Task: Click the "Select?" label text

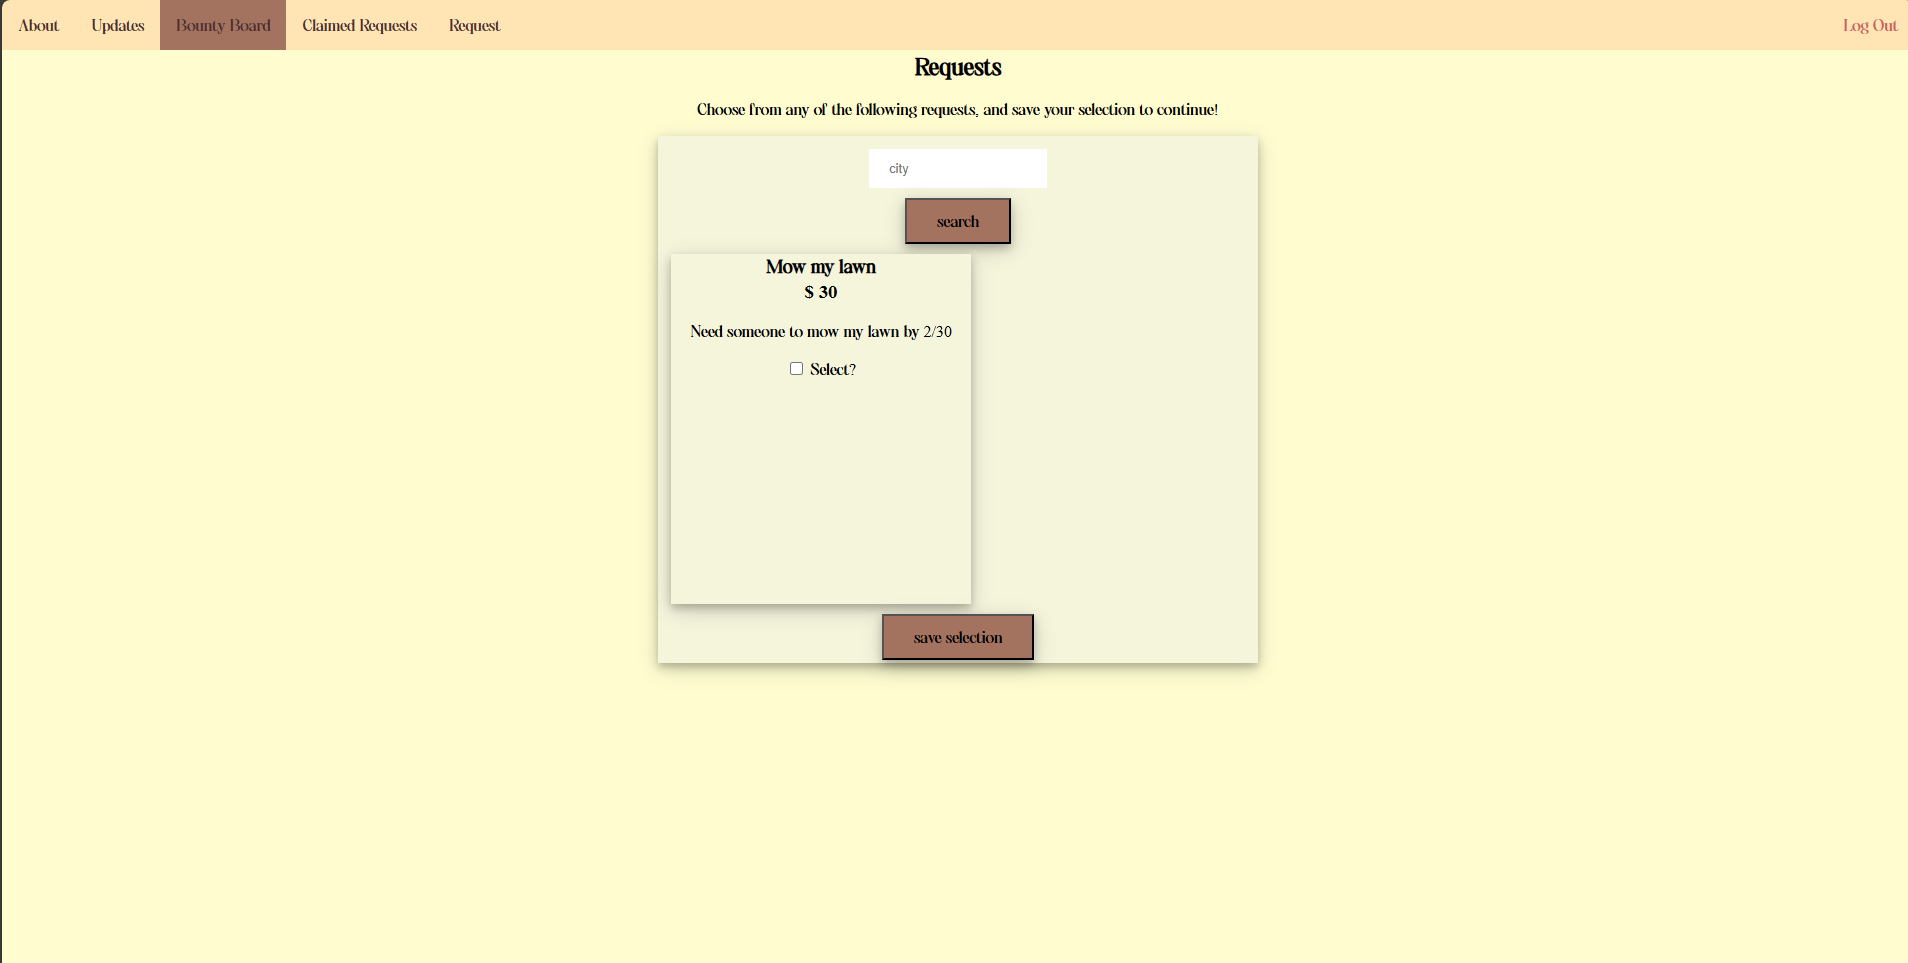Action: [832, 370]
